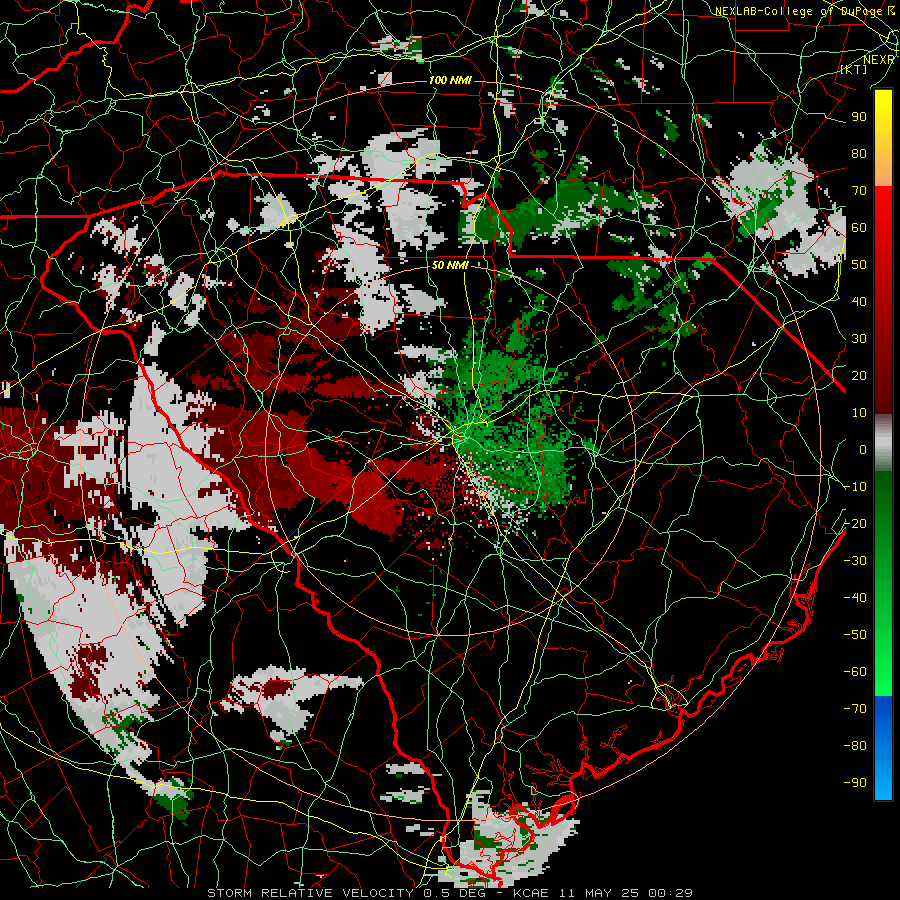The image size is (900, 900).
Task: Click the 50 NMI range ring label
Action: (451, 265)
